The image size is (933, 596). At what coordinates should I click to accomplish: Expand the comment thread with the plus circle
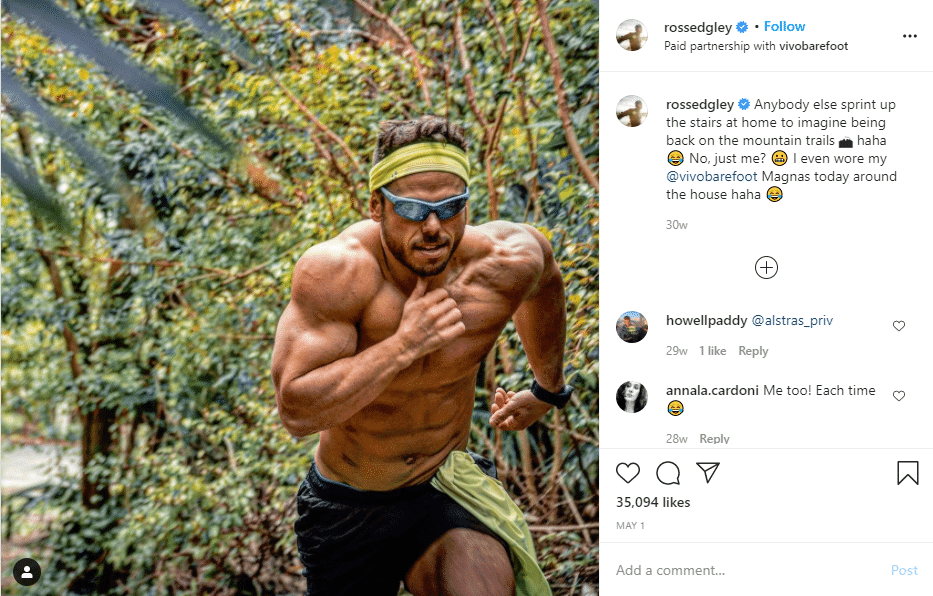(x=766, y=267)
